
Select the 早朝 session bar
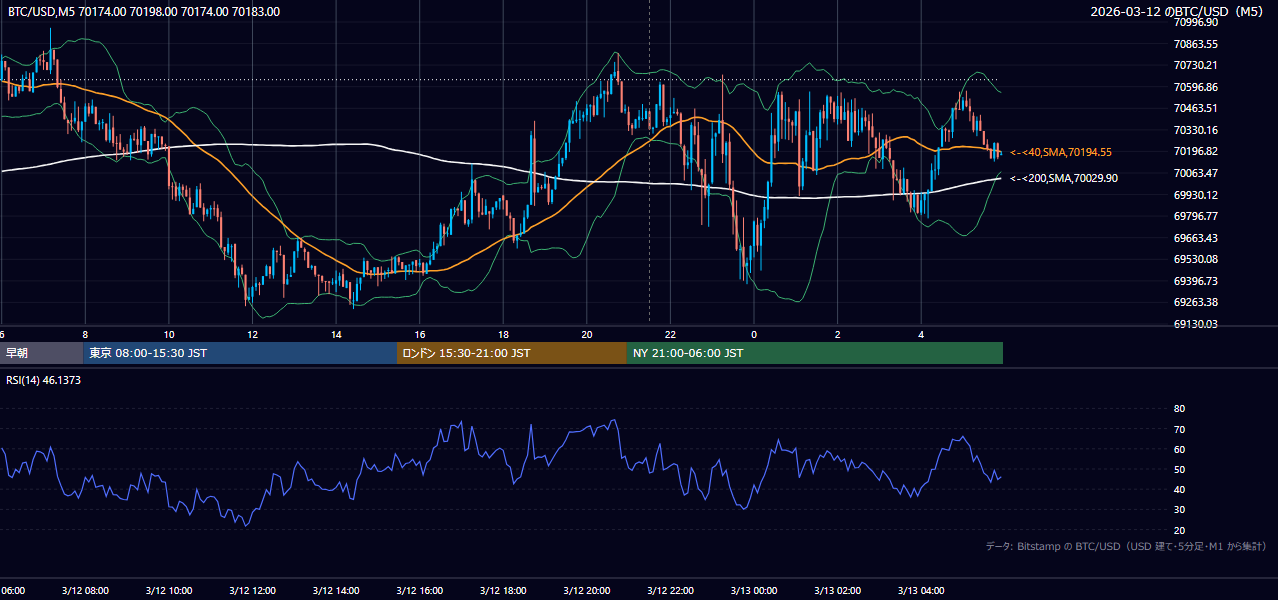pos(42,353)
